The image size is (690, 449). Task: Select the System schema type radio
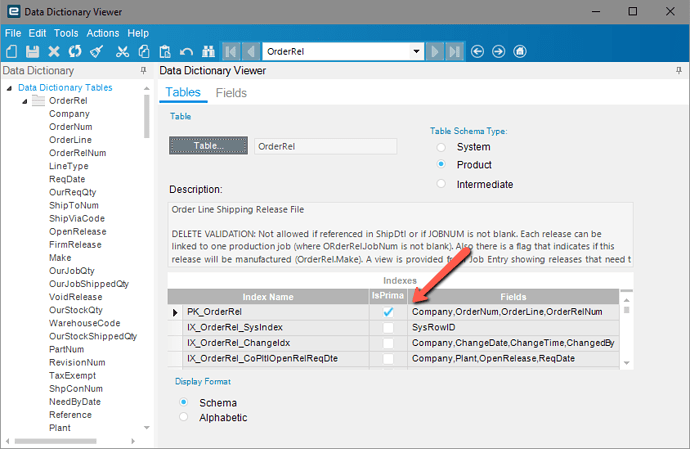tap(441, 147)
